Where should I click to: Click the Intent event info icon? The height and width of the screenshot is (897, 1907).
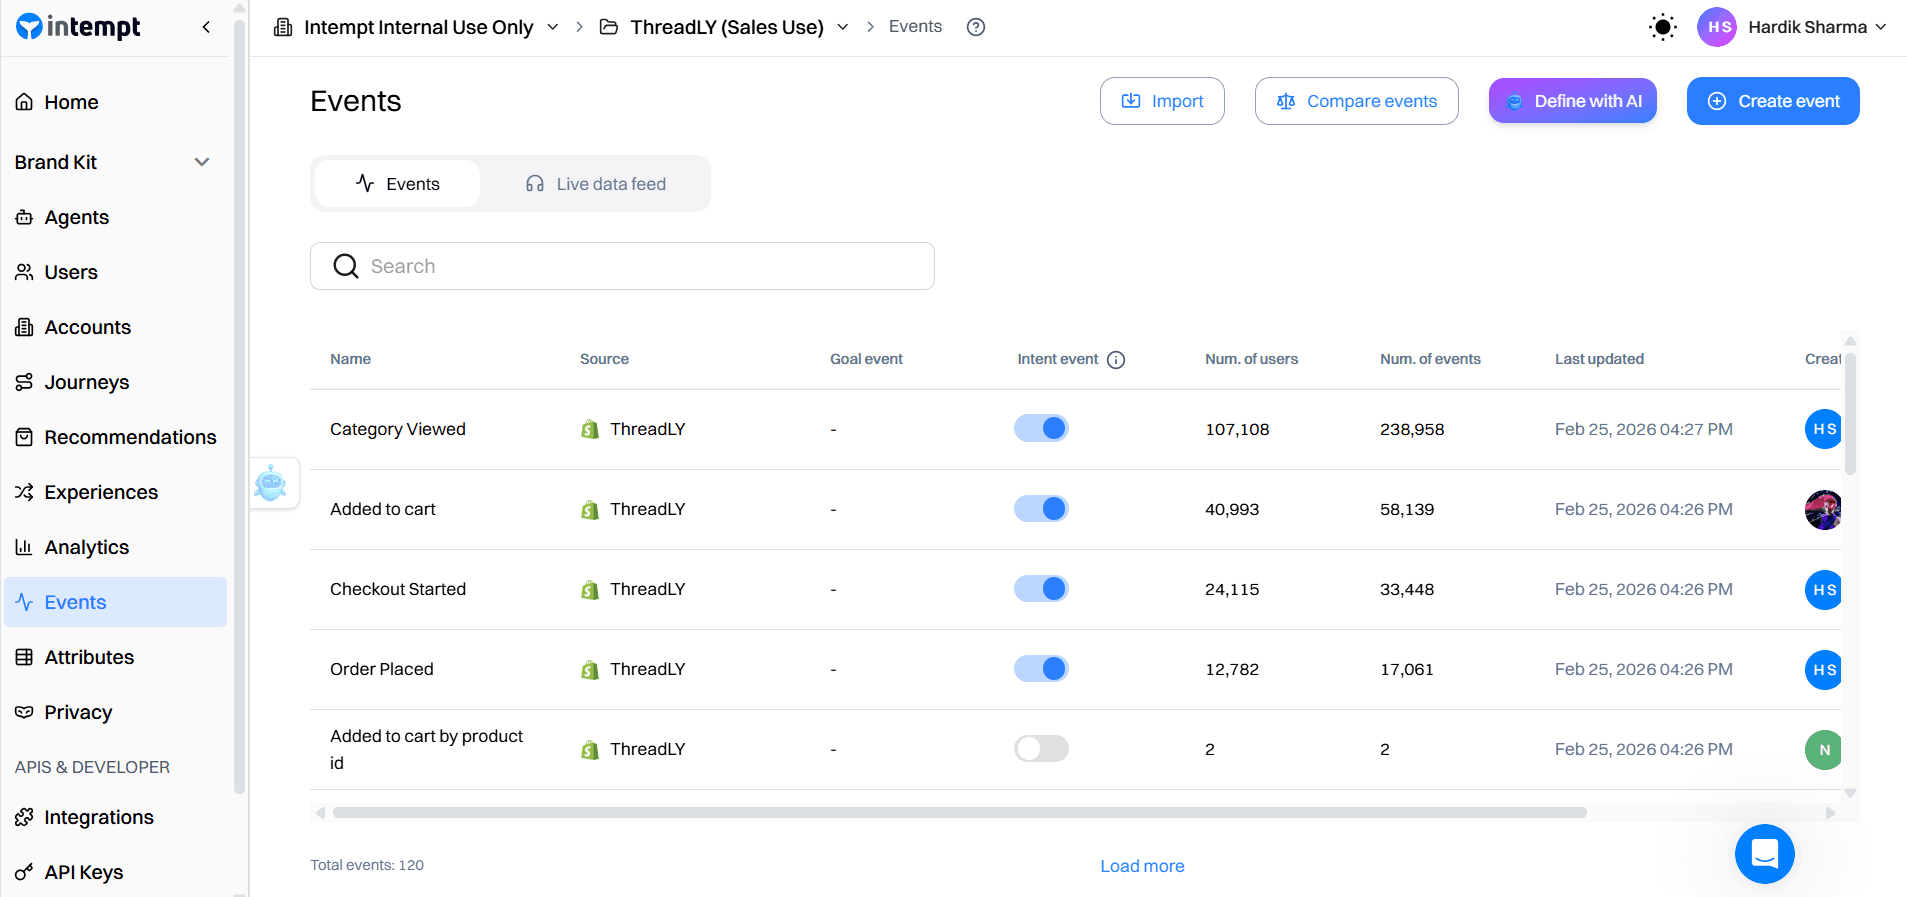click(x=1116, y=360)
